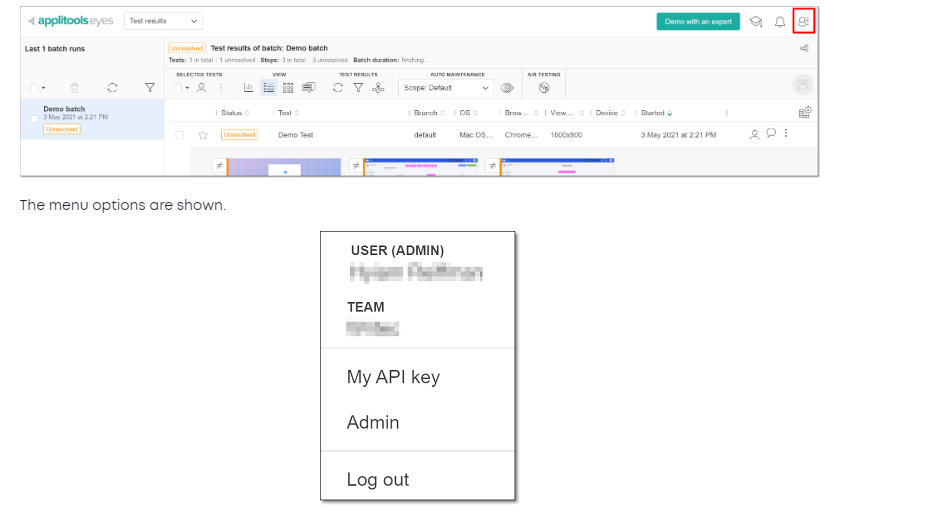The image size is (951, 521).
Task: Open the third step thumbnail
Action: (557, 167)
